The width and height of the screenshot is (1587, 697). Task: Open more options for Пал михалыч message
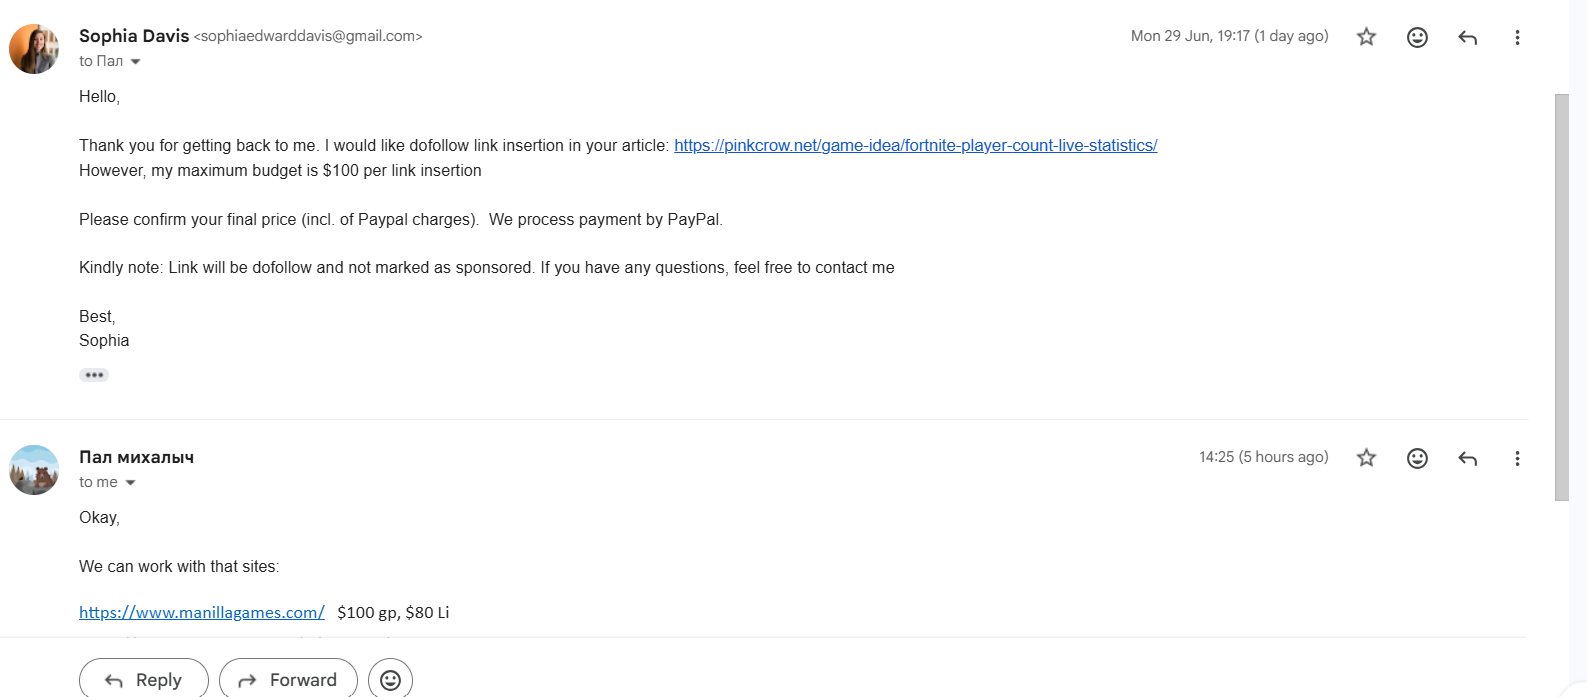1517,458
